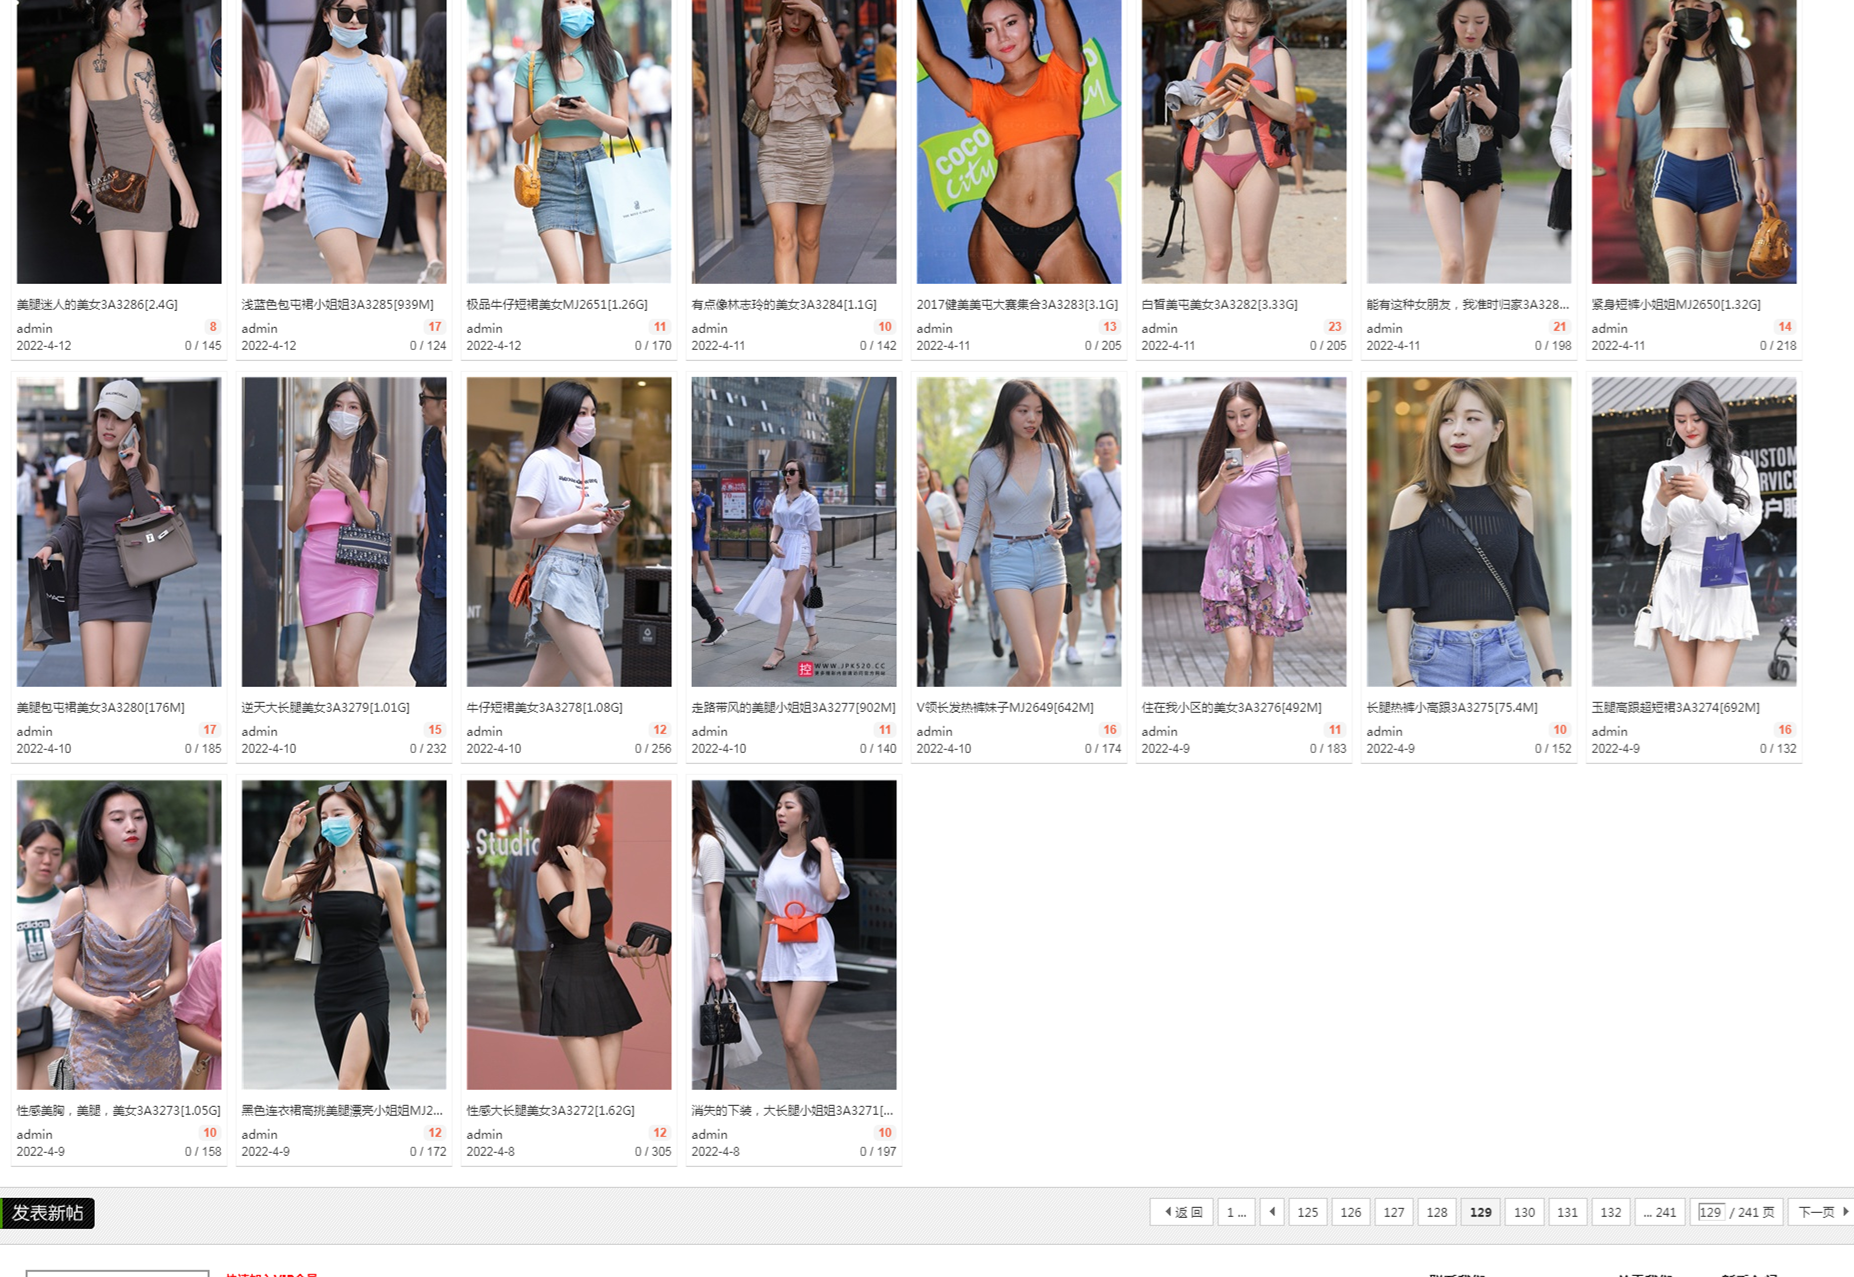This screenshot has width=1854, height=1277.
Task: Open title link ending 3A3278[1.08G]
Action: point(545,707)
